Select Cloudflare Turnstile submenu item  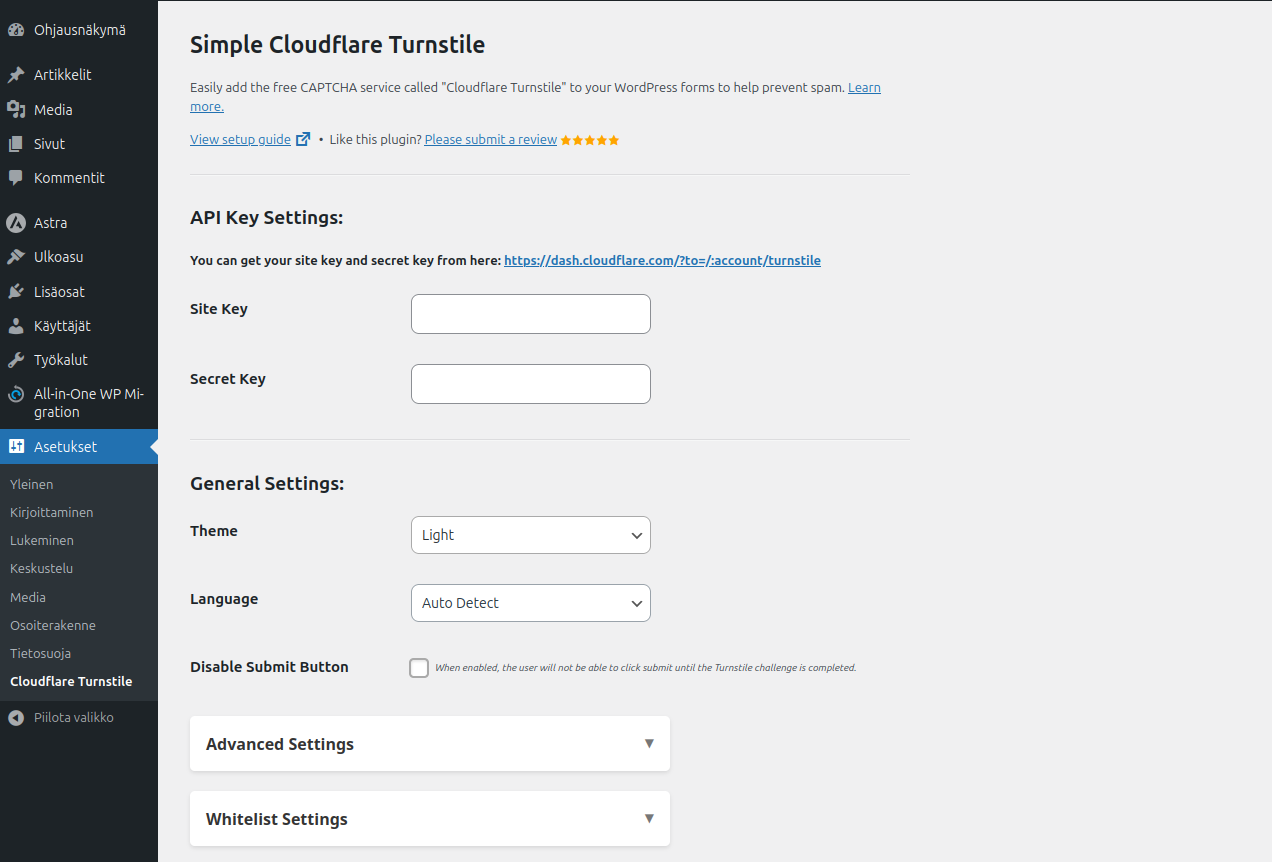[x=71, y=681]
